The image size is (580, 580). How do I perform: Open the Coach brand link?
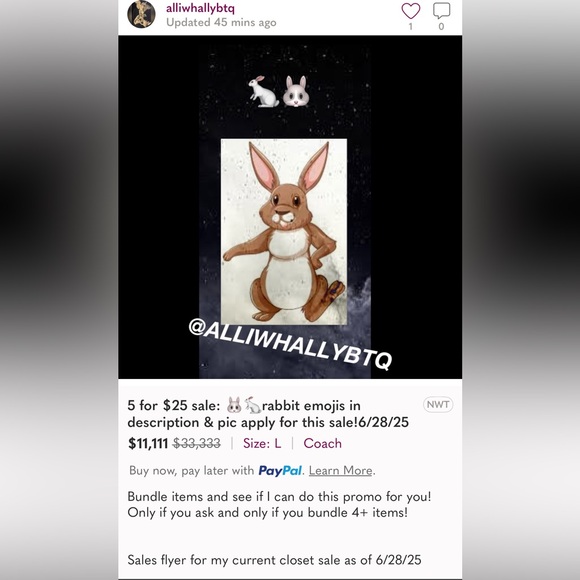[323, 443]
